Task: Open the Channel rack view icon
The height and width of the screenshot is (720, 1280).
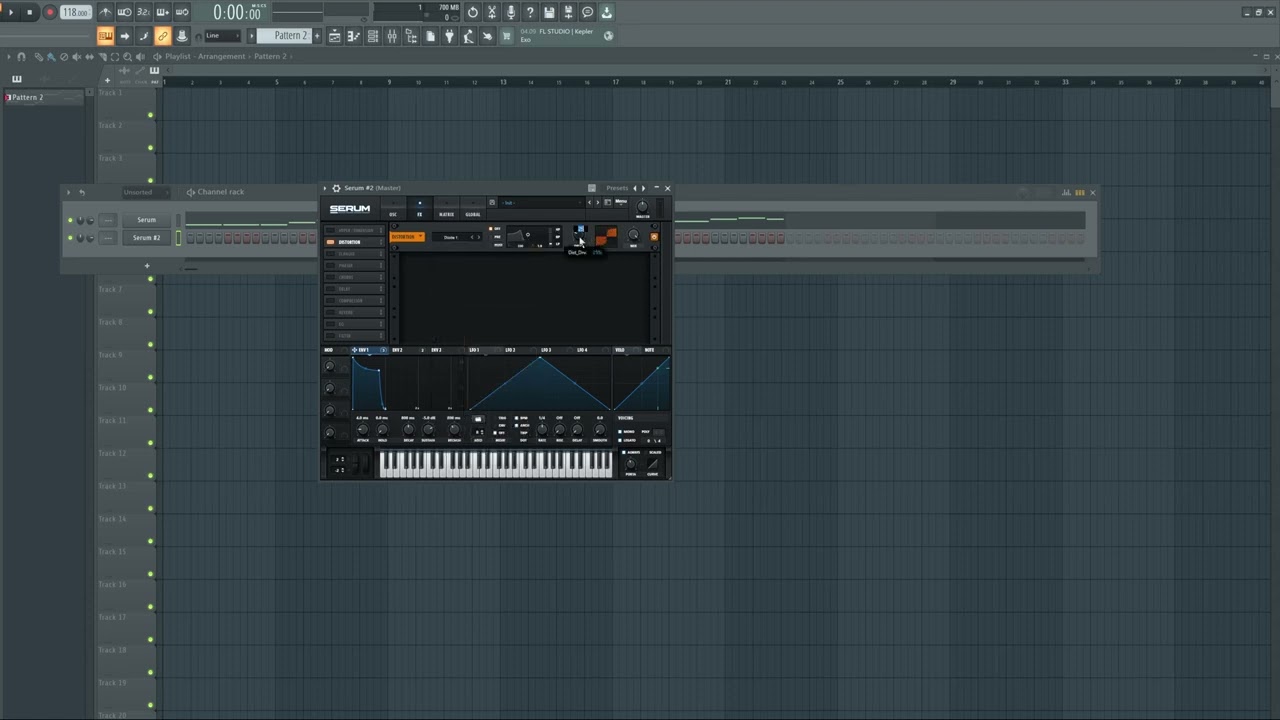Action: [x=372, y=36]
